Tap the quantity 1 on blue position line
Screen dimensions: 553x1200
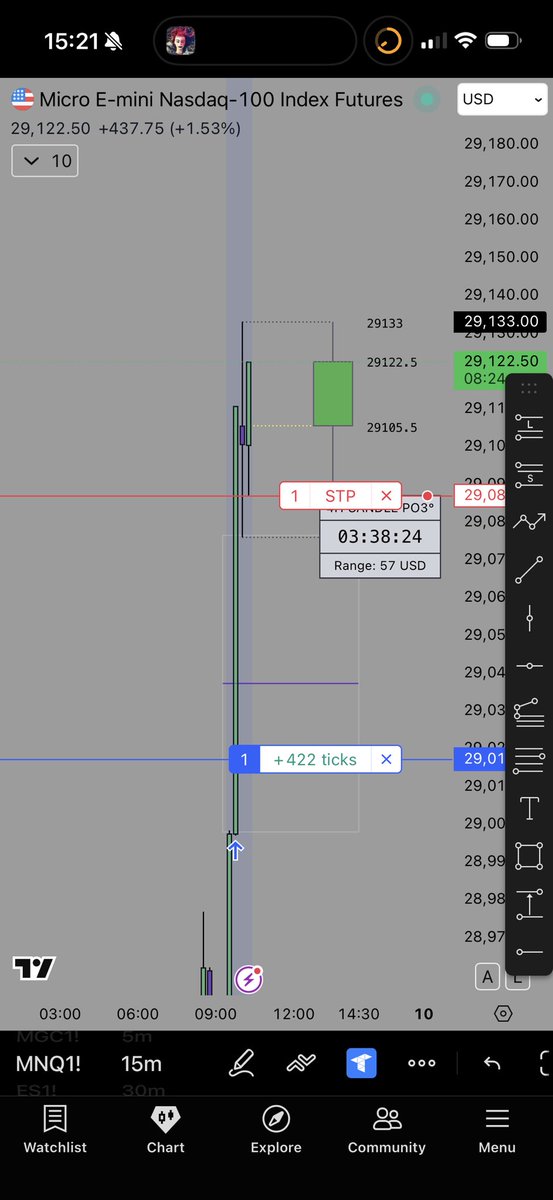(x=244, y=760)
